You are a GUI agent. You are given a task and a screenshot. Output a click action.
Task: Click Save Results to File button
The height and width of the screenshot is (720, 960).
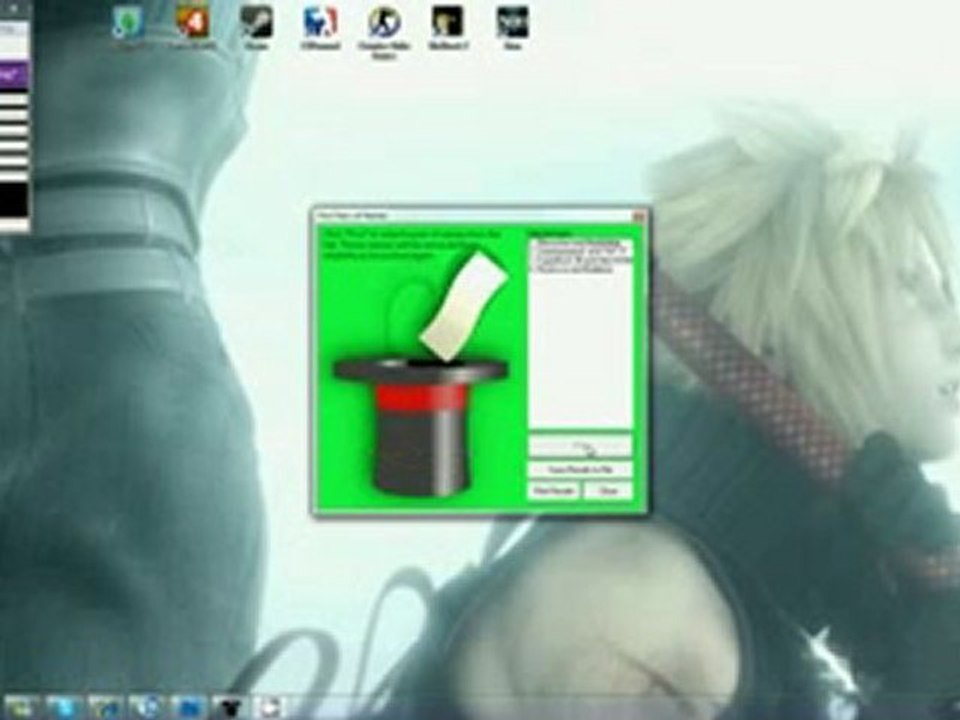click(580, 470)
